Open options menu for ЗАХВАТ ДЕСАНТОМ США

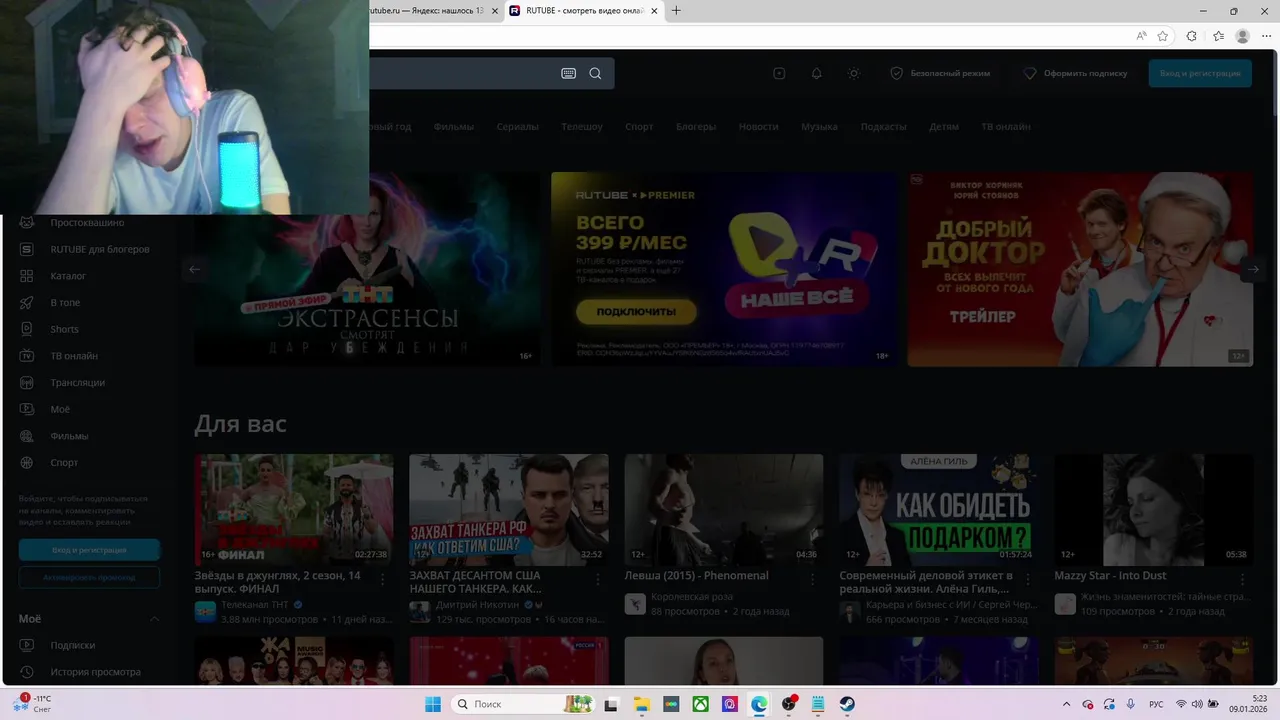pyautogui.click(x=598, y=579)
